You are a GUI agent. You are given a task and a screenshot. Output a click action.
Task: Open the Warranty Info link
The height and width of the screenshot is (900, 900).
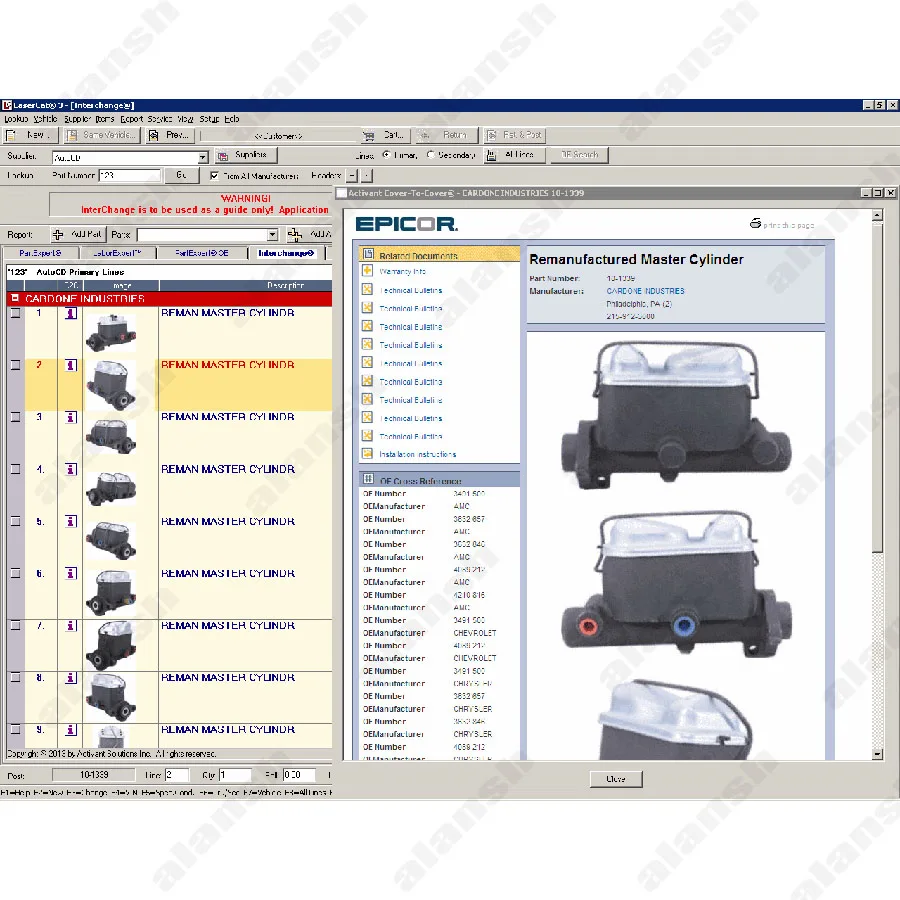[402, 271]
